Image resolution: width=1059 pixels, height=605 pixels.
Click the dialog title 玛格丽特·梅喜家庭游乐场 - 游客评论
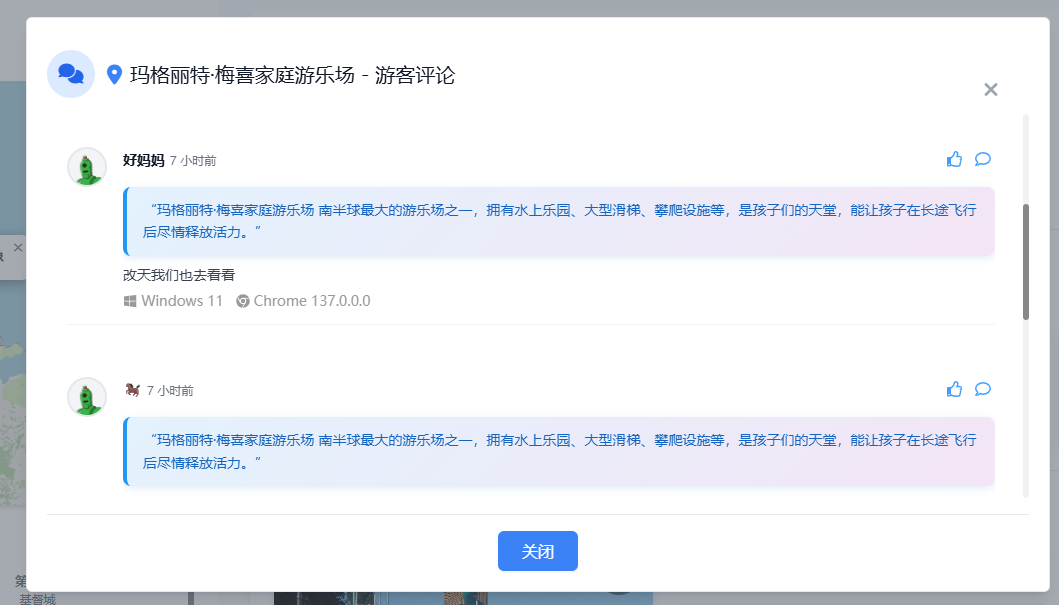point(292,75)
